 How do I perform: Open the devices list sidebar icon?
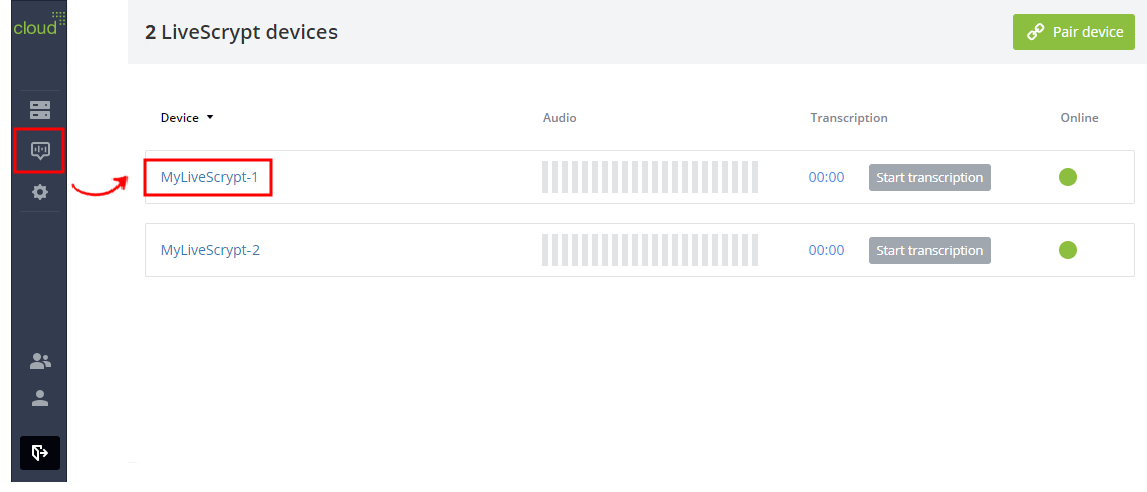[x=40, y=110]
